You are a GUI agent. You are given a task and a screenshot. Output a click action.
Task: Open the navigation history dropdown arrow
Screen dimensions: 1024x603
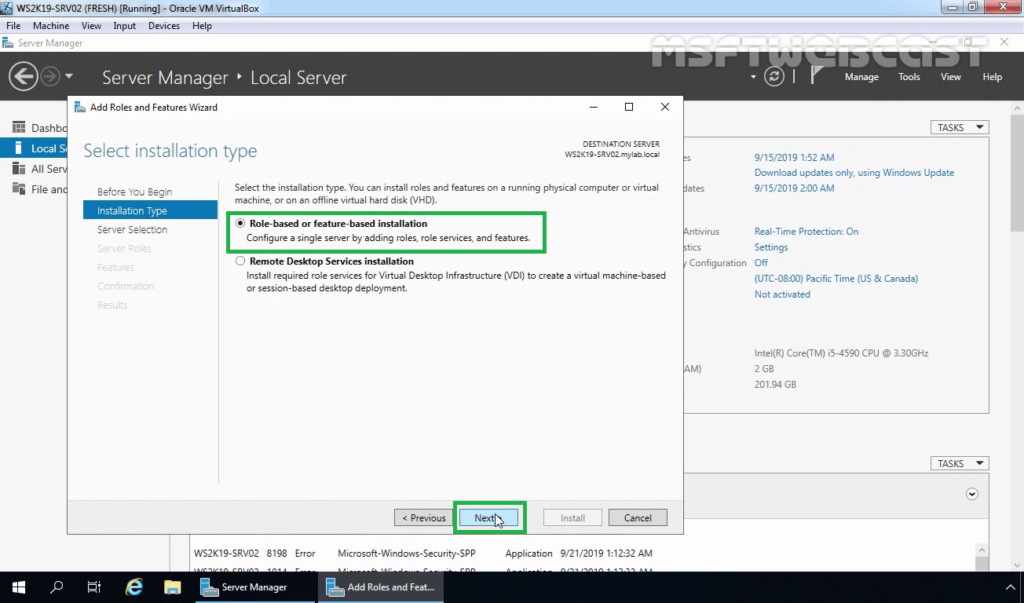click(69, 76)
